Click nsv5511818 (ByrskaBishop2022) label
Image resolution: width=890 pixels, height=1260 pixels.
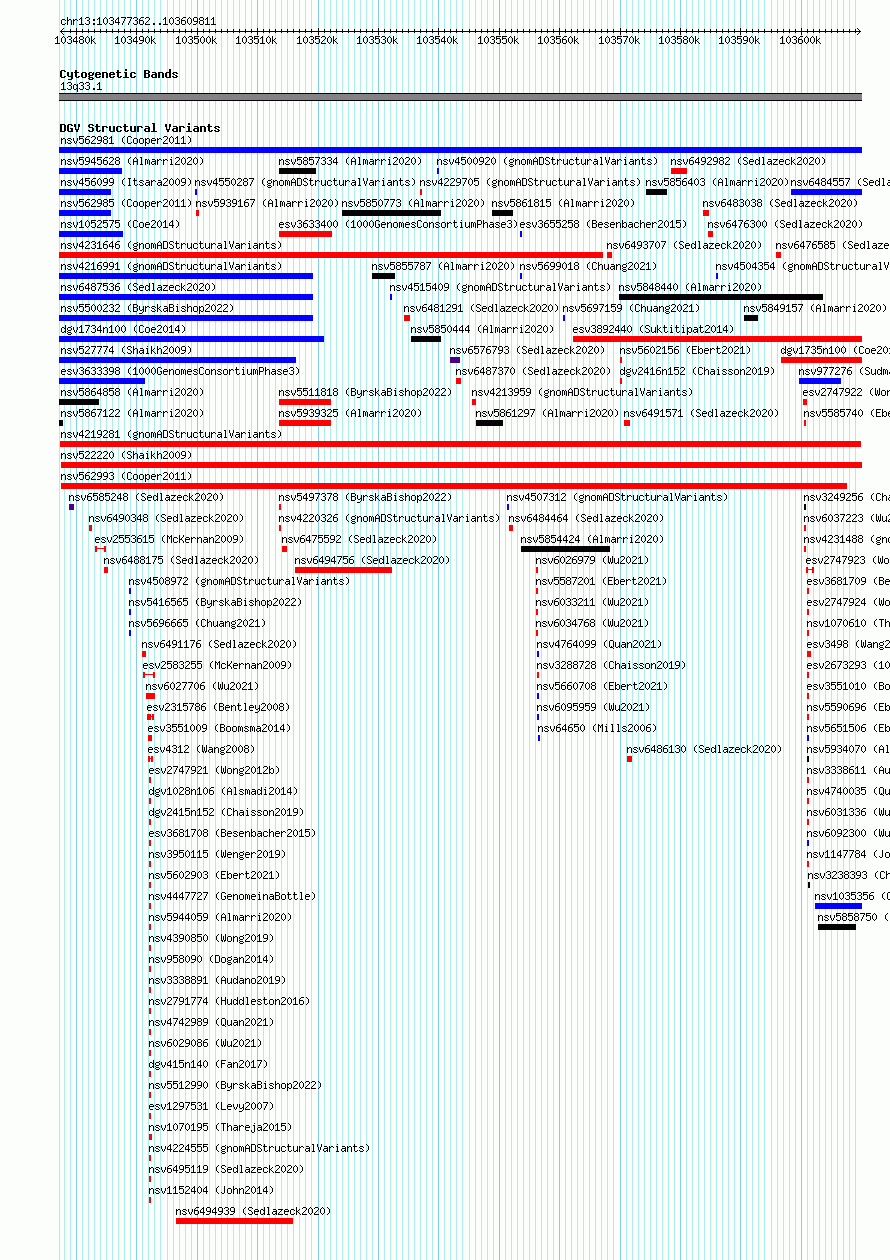pyautogui.click(x=366, y=392)
